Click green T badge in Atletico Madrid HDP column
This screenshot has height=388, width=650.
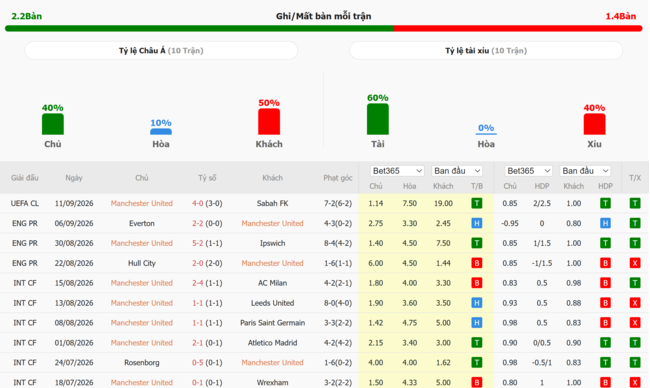pos(605,343)
